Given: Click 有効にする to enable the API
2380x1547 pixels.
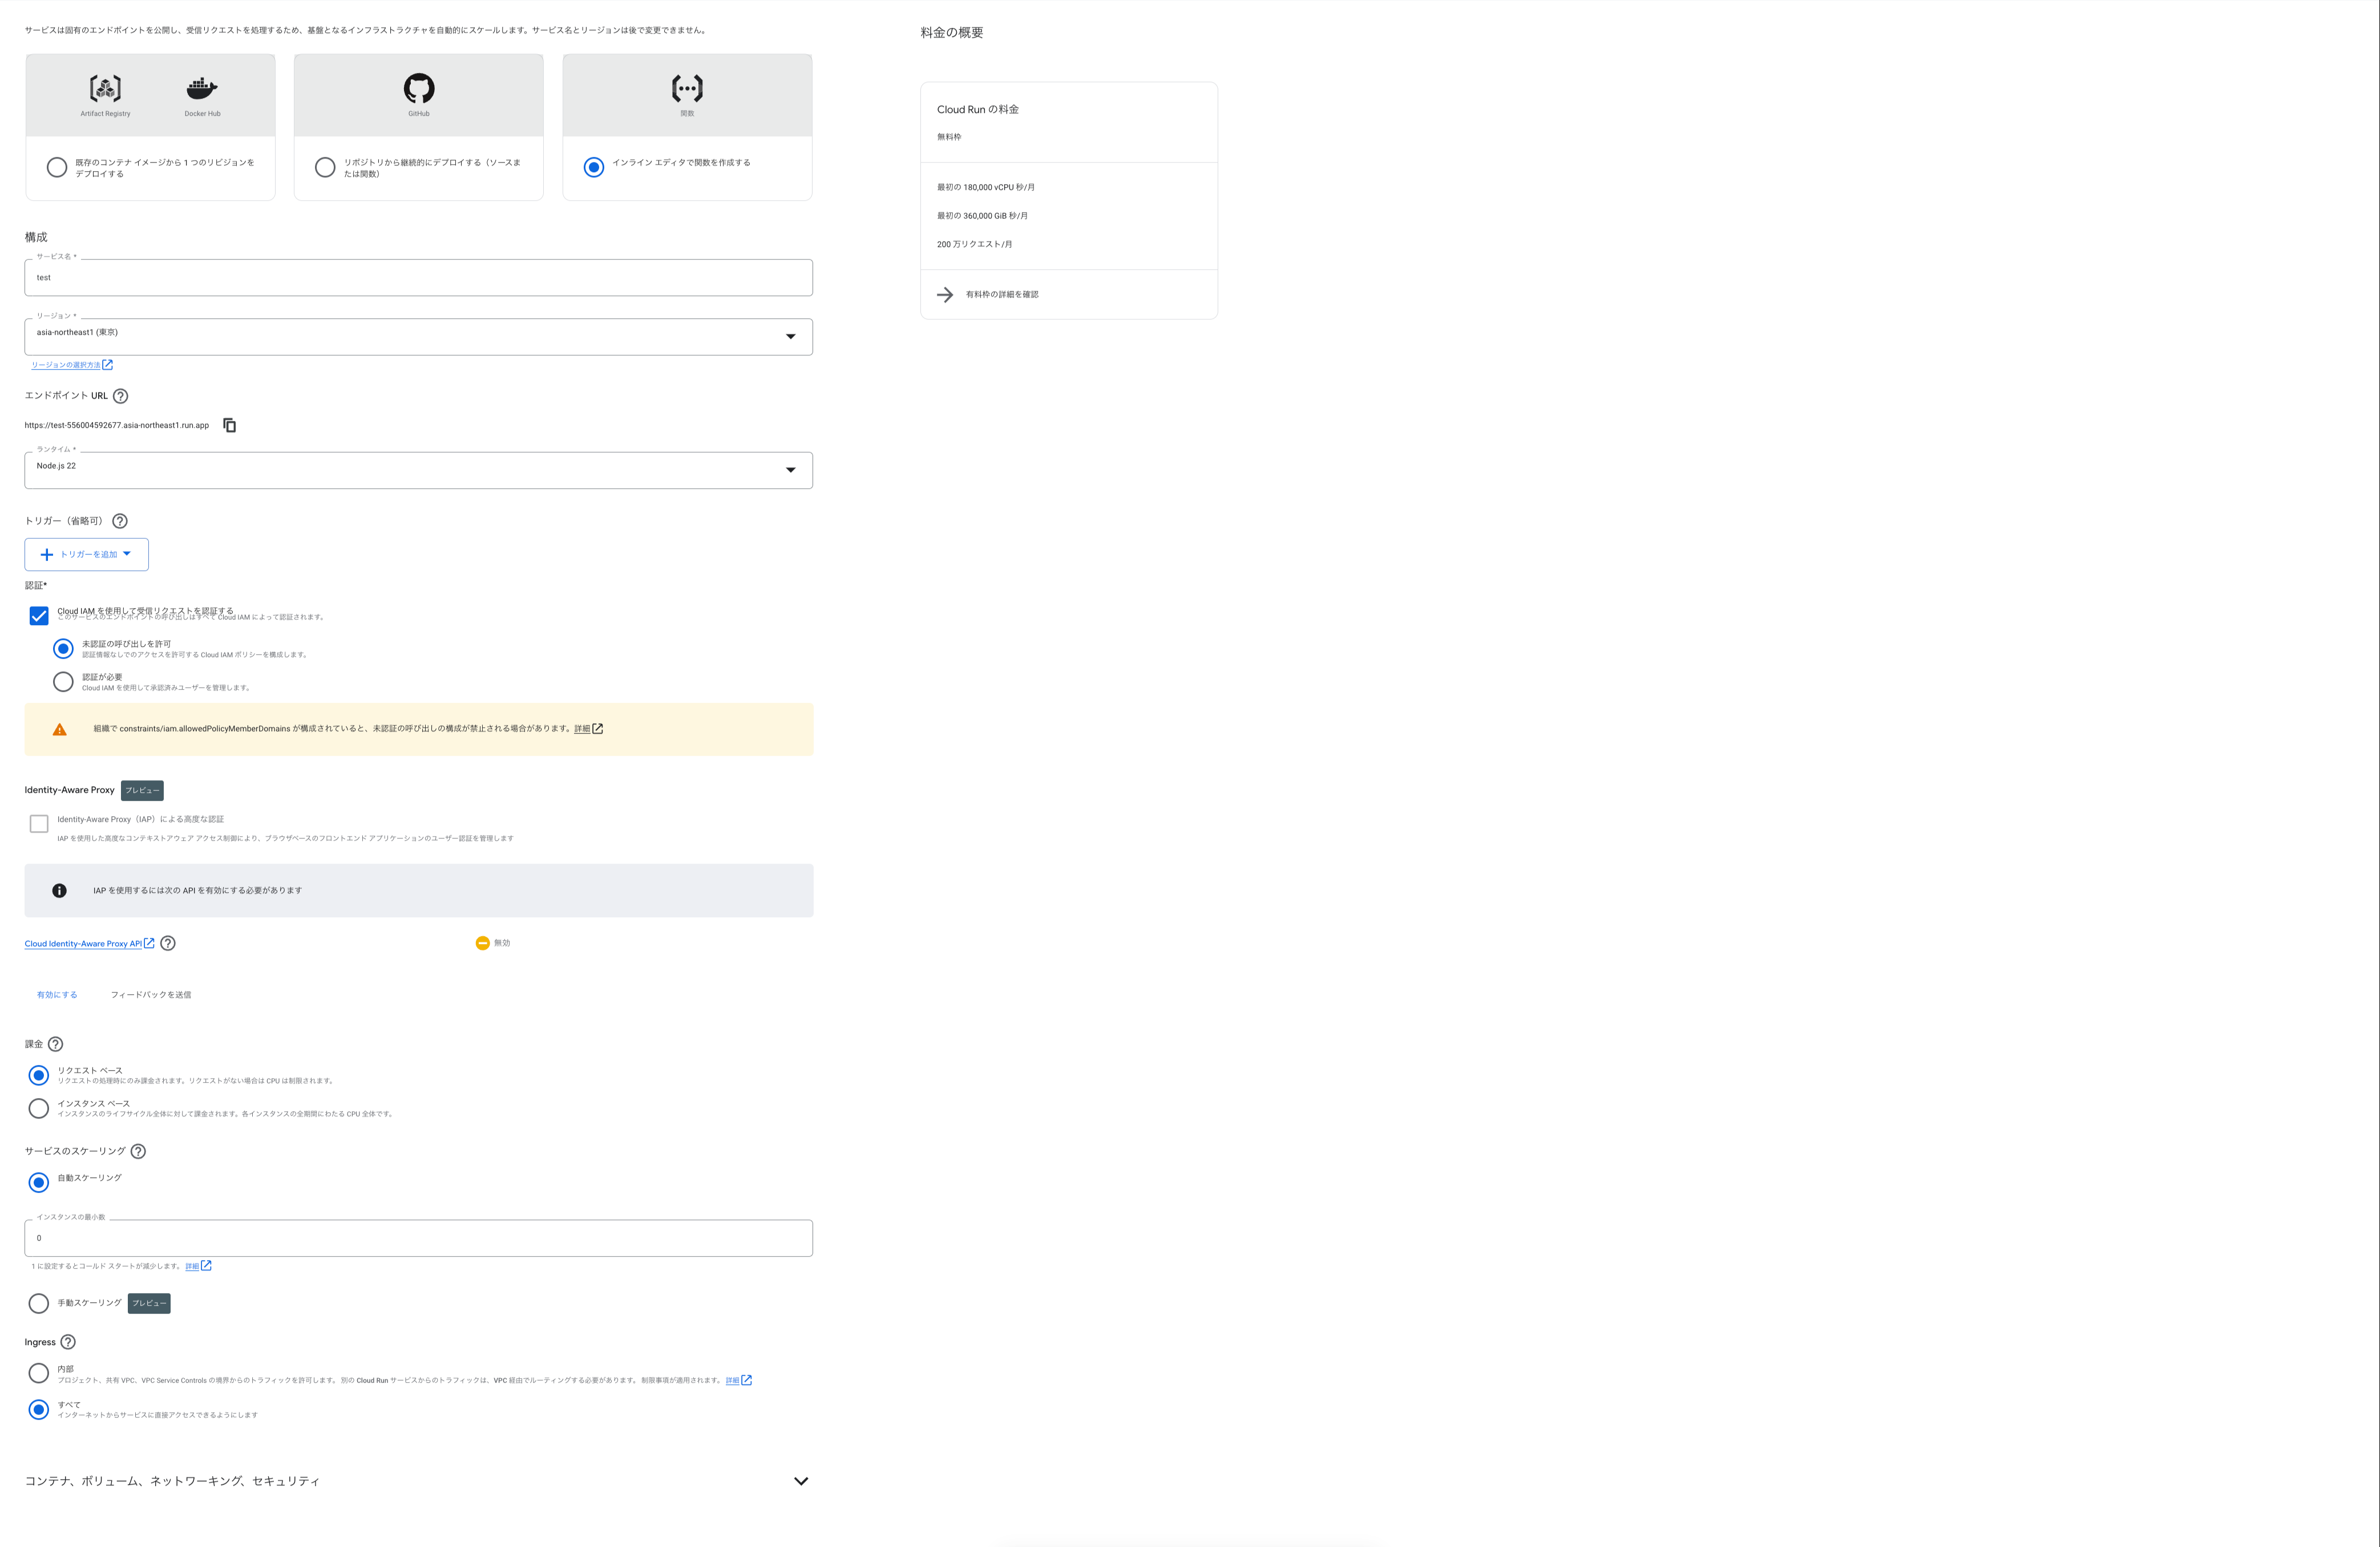Looking at the screenshot, I should (57, 995).
